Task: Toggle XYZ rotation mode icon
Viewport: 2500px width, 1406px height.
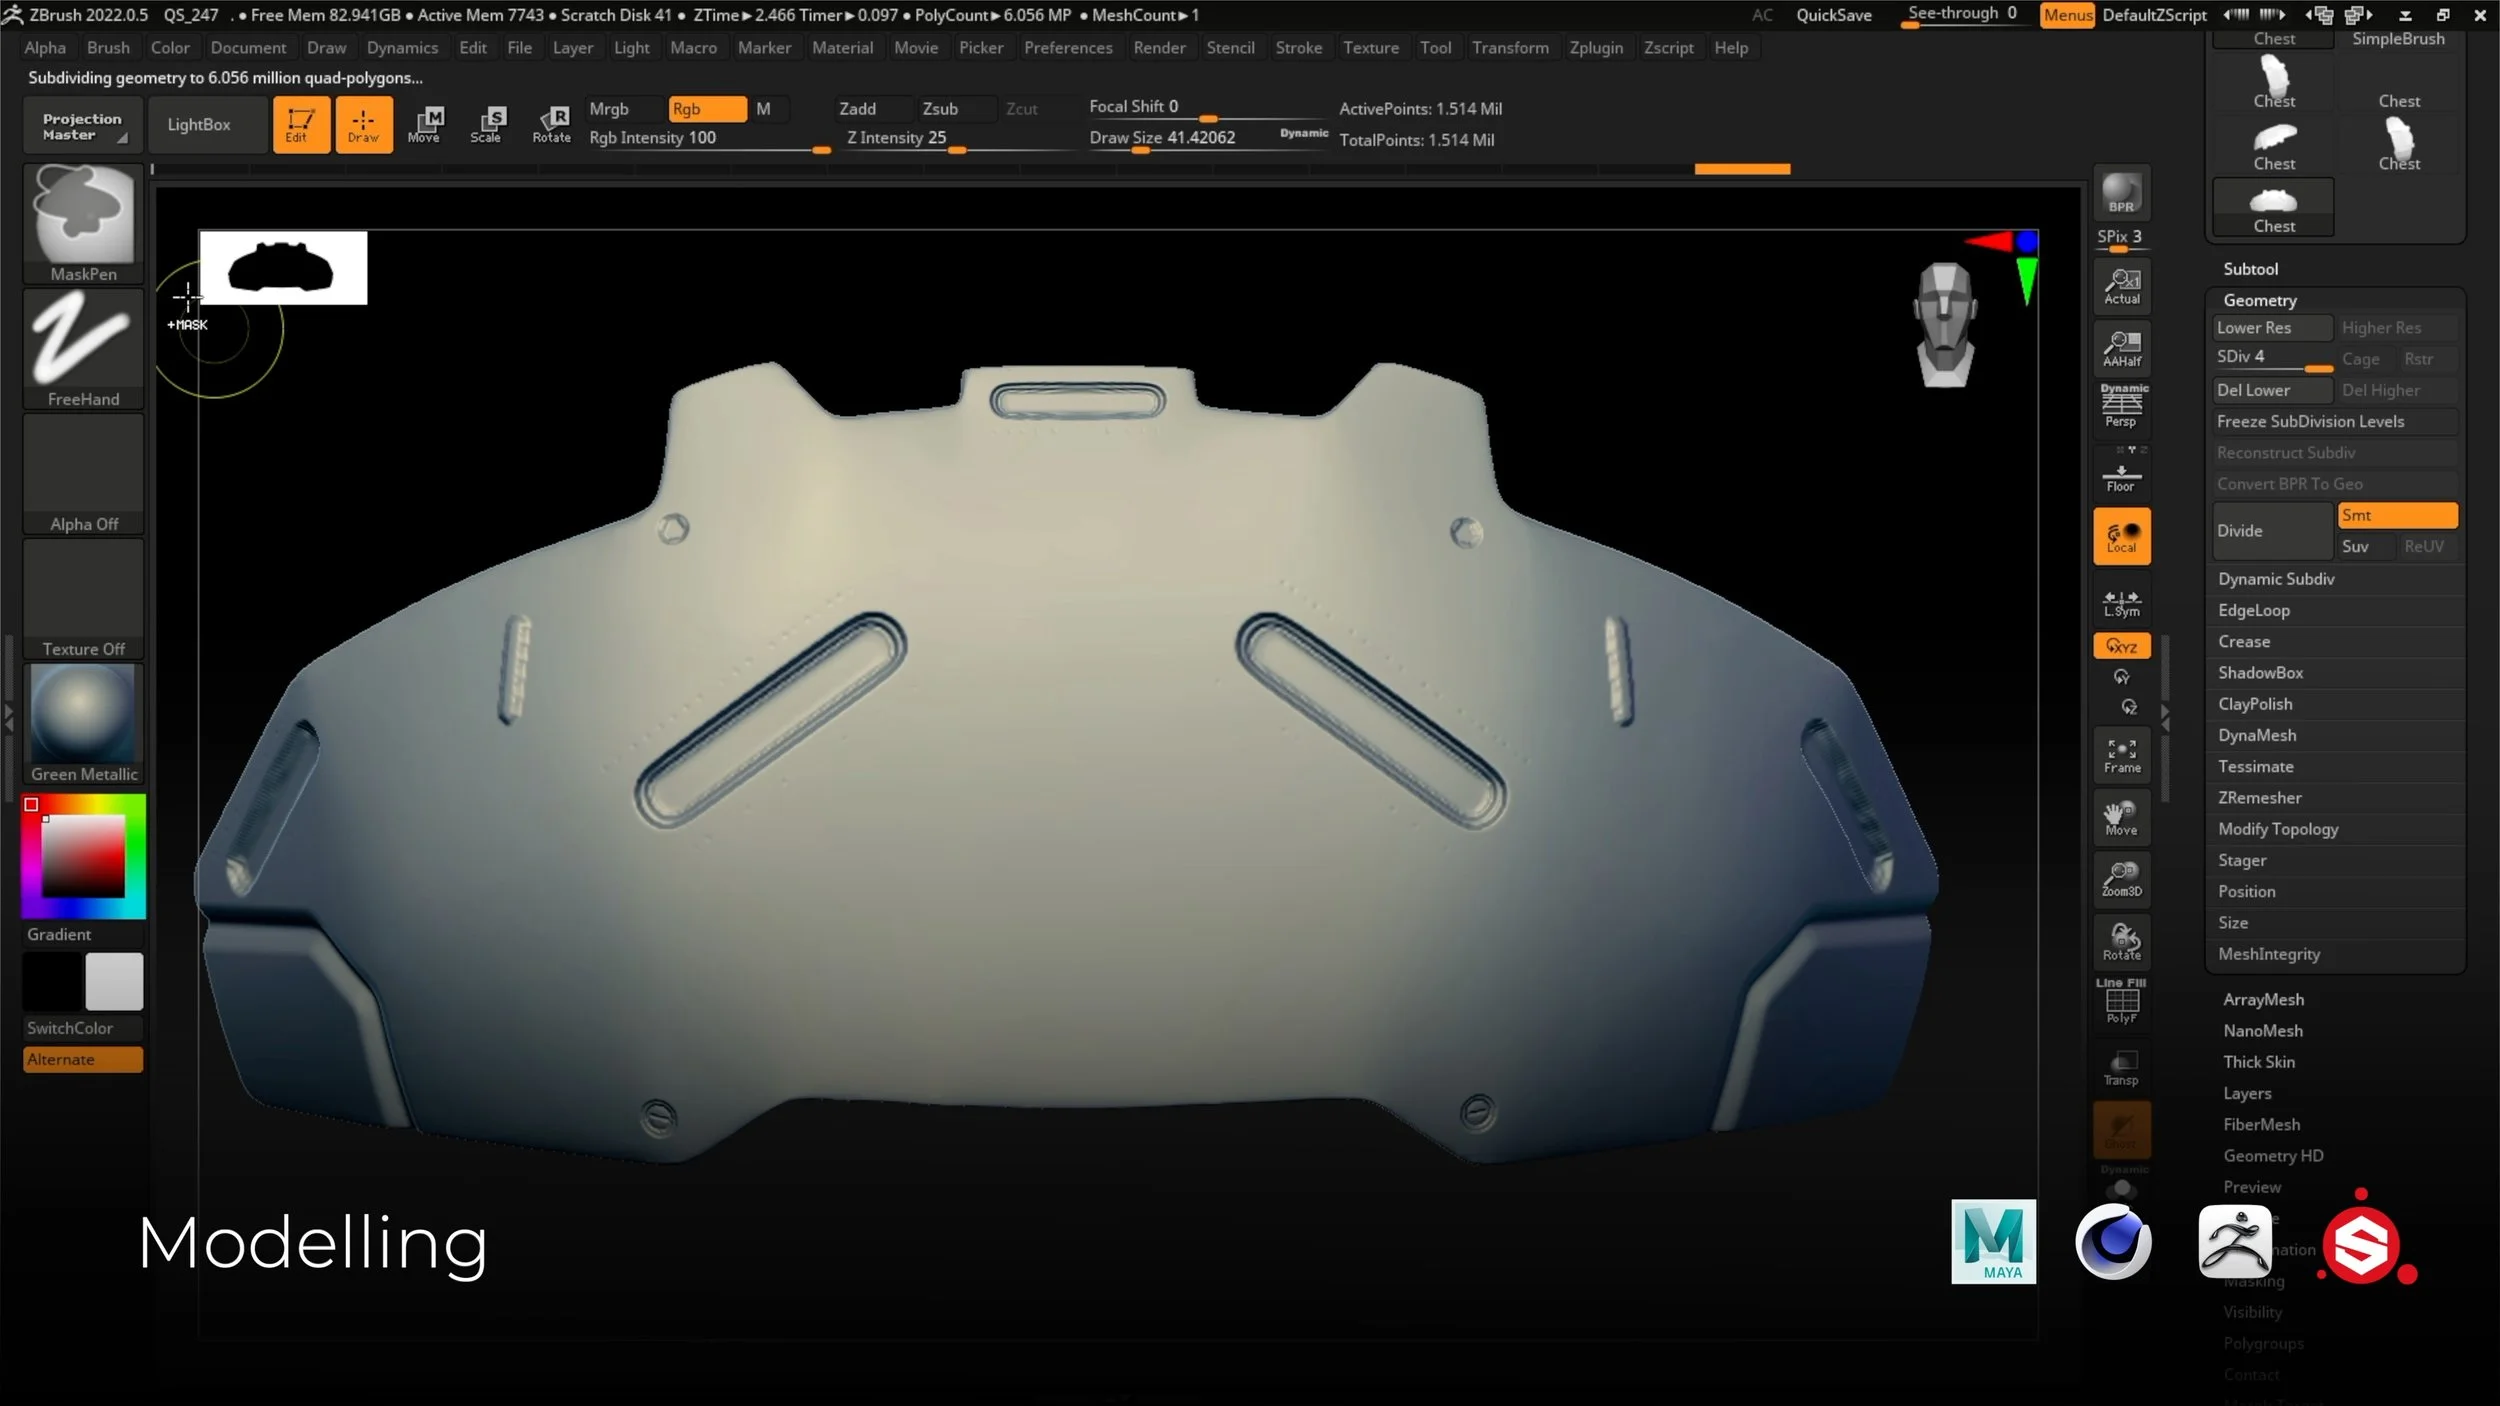Action: pos(2121,646)
